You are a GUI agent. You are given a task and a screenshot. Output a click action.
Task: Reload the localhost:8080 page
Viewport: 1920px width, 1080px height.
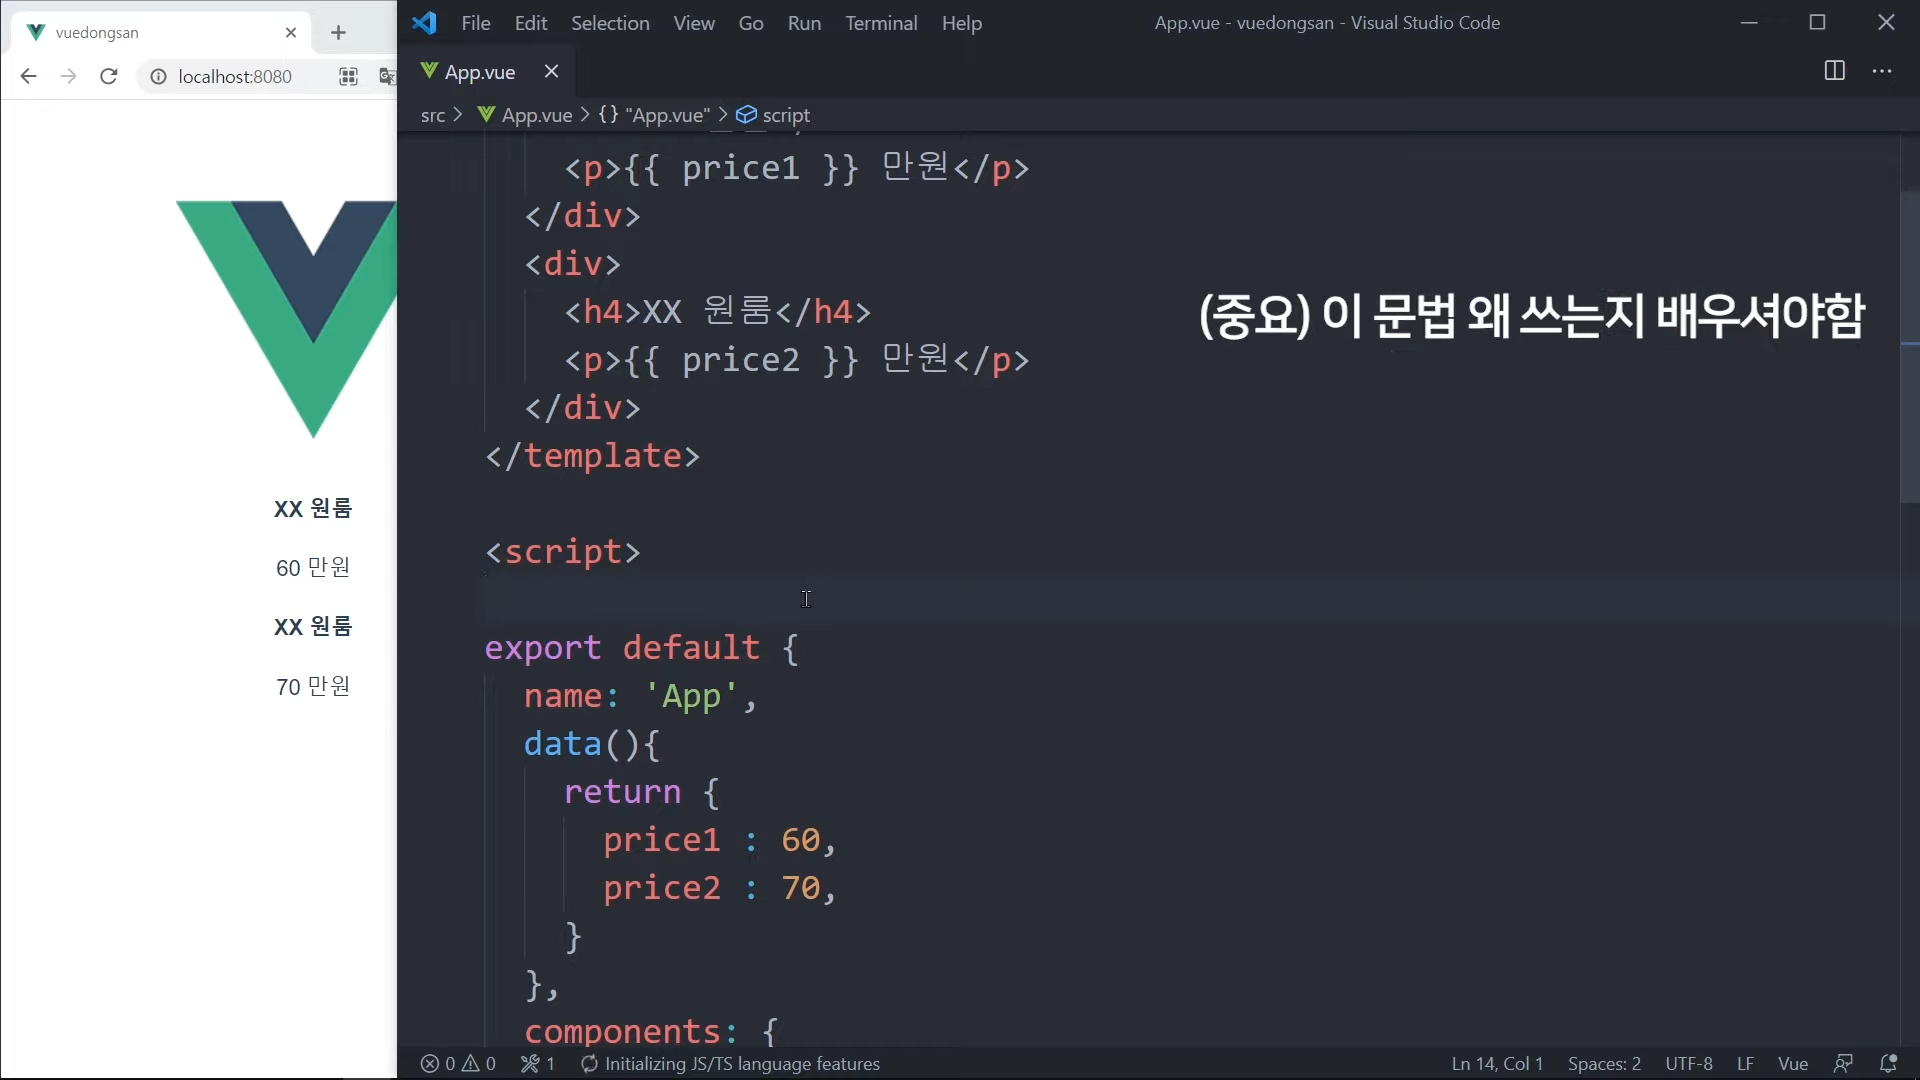109,76
